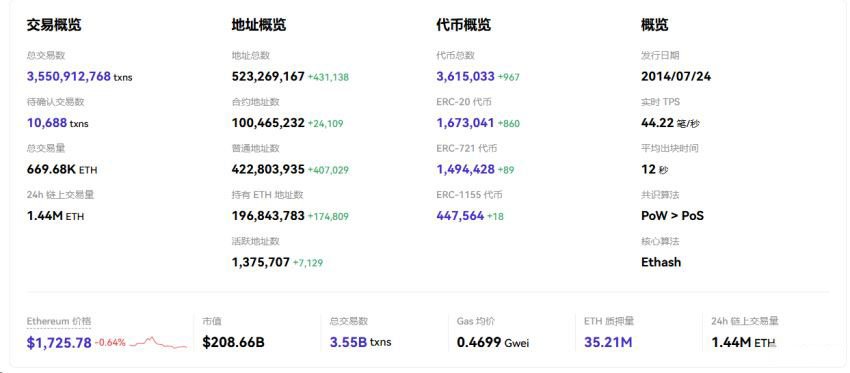Image resolution: width=850 pixels, height=373 pixels.
Task: Click the 平均出块时间 label
Action: (x=669, y=149)
